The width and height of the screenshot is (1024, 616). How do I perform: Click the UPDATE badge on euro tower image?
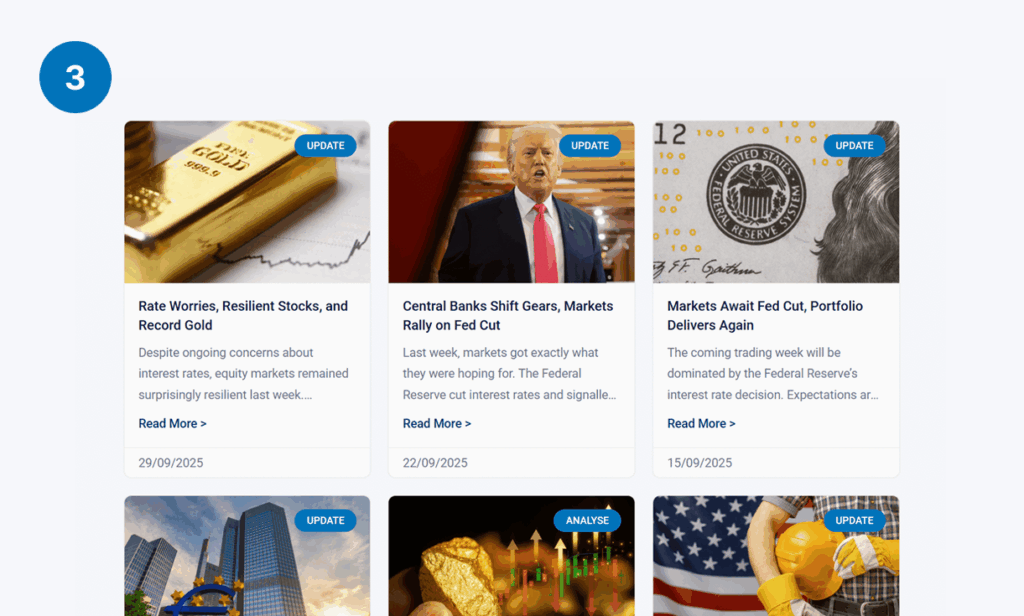[325, 521]
